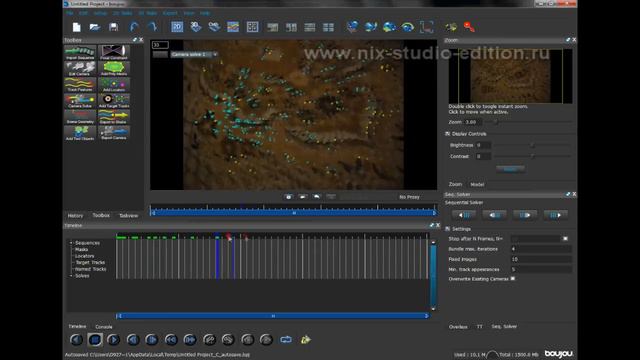Undo the last action in the toolbar
This screenshot has width=640, height=360.
click(134, 27)
